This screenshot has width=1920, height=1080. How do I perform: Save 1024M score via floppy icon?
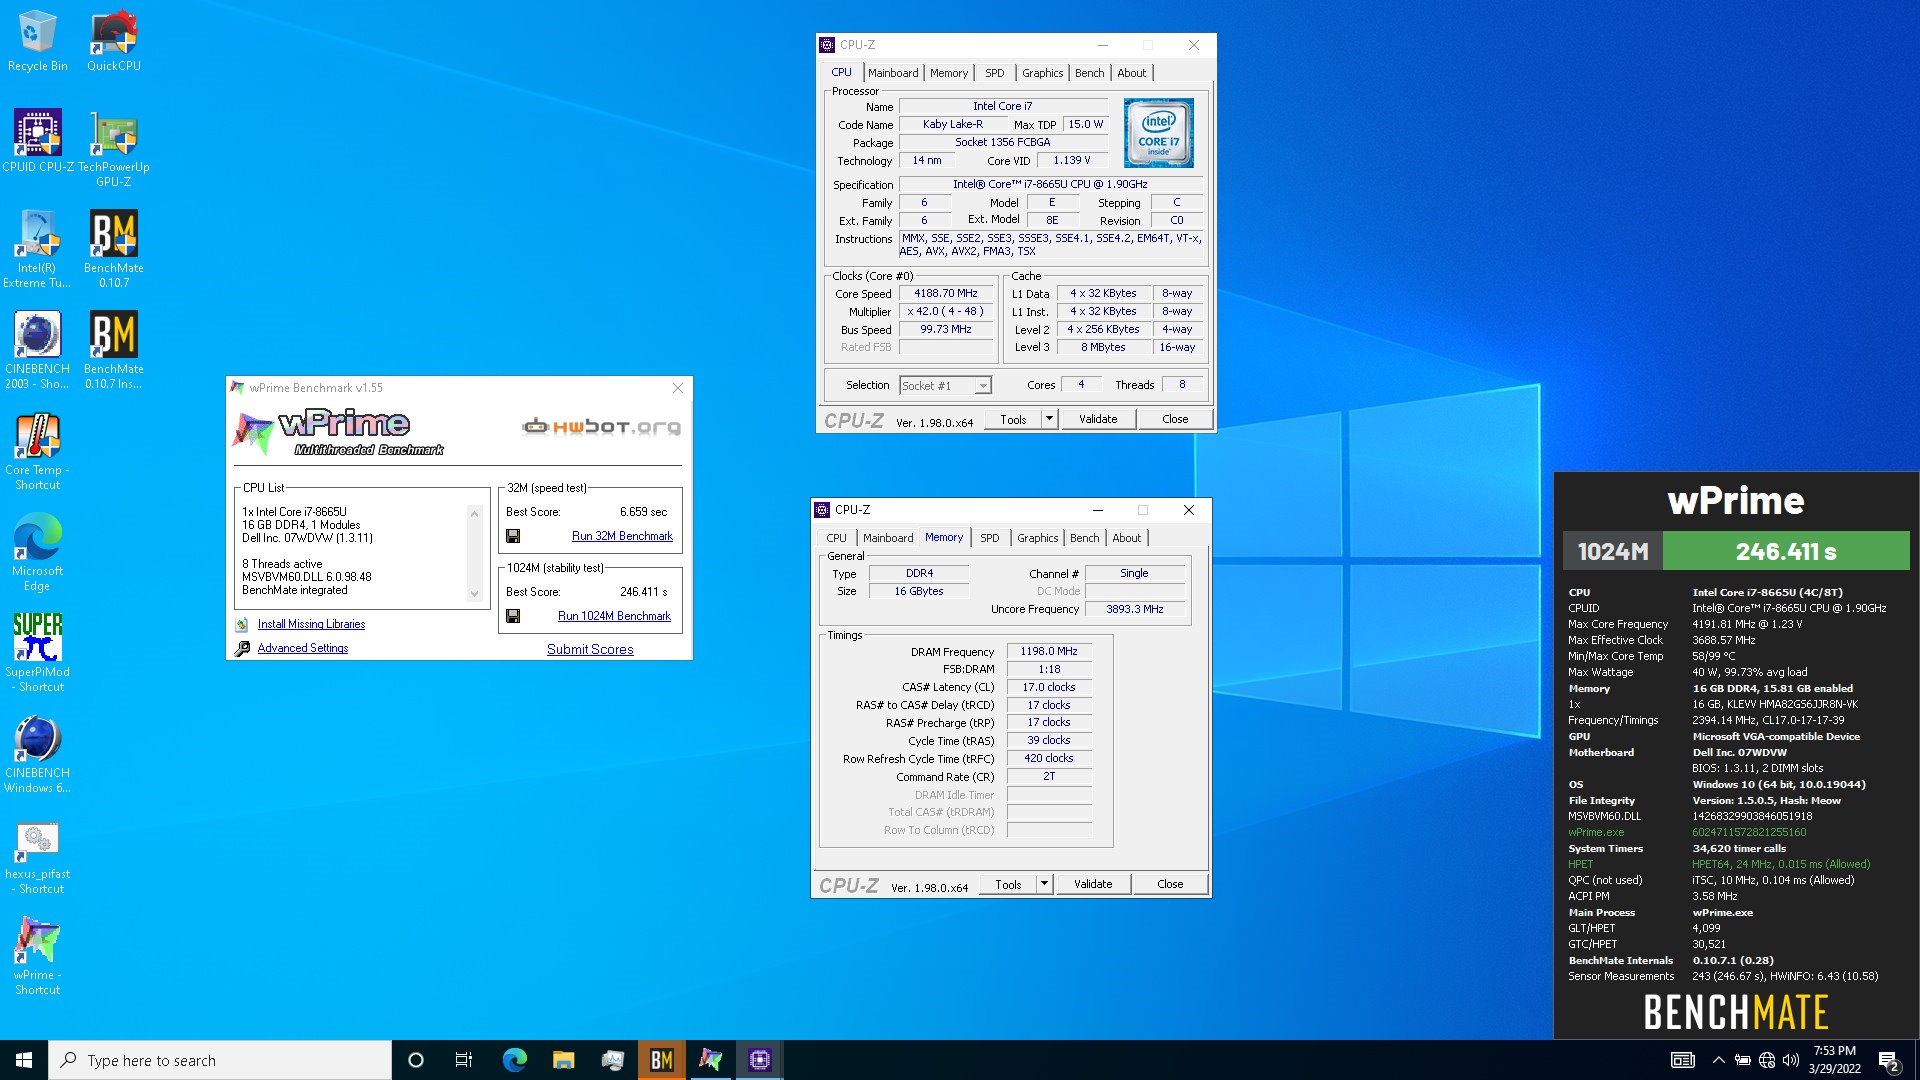point(513,616)
